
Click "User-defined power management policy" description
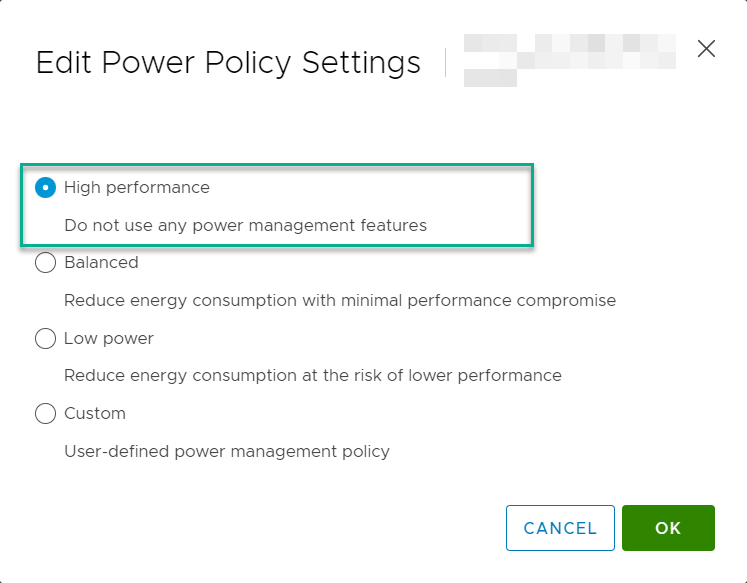tap(227, 451)
